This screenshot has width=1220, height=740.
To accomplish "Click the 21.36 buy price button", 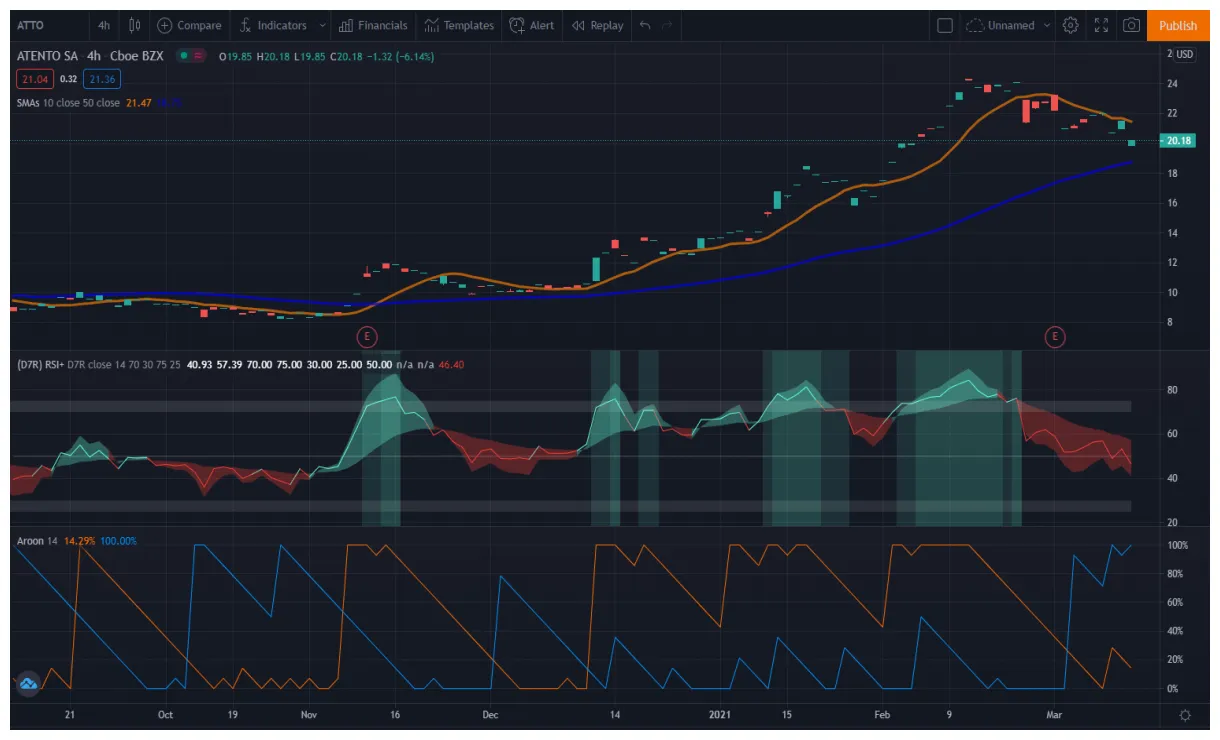I will pos(100,79).
